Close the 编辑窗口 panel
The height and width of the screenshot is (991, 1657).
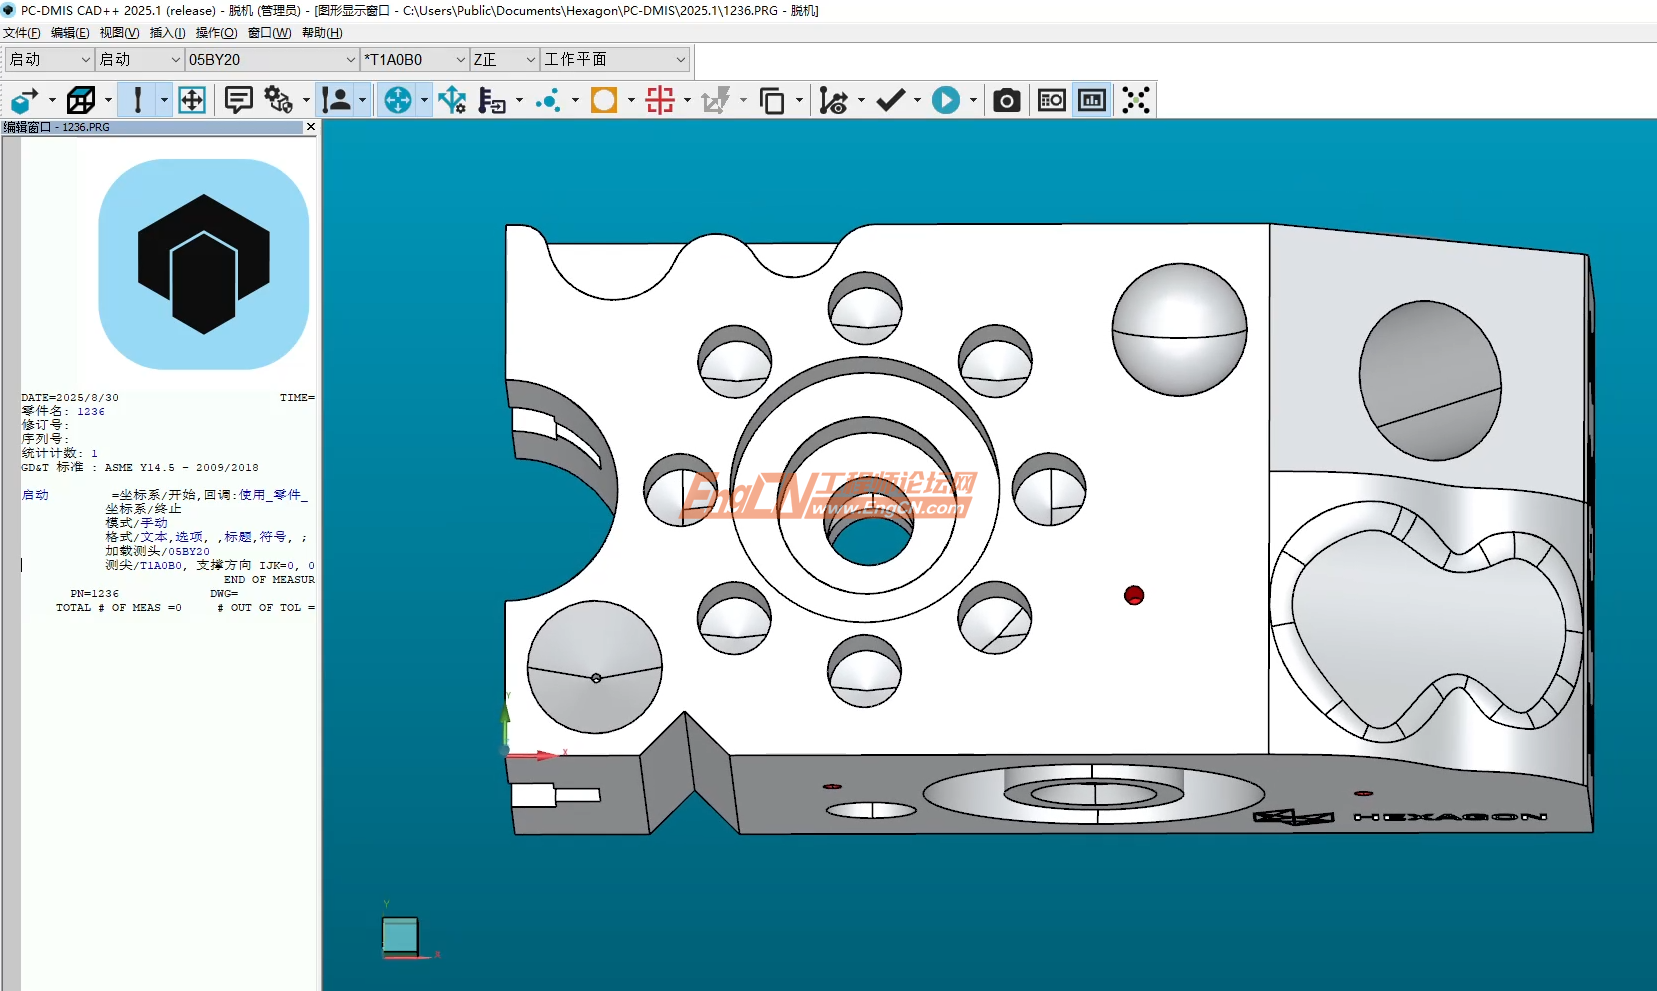pos(310,127)
